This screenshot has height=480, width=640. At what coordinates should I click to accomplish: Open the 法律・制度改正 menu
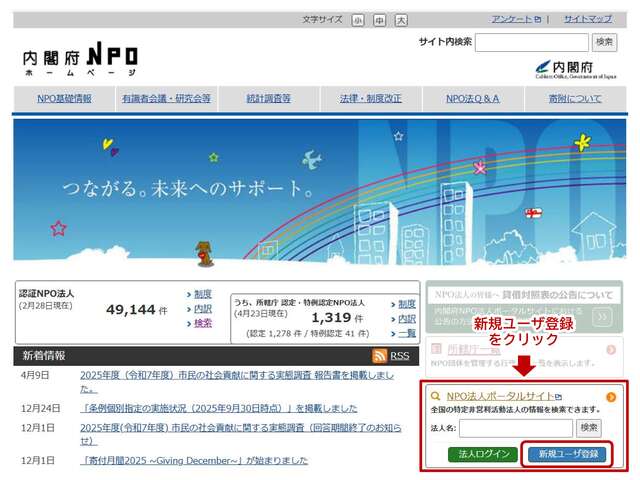371,99
